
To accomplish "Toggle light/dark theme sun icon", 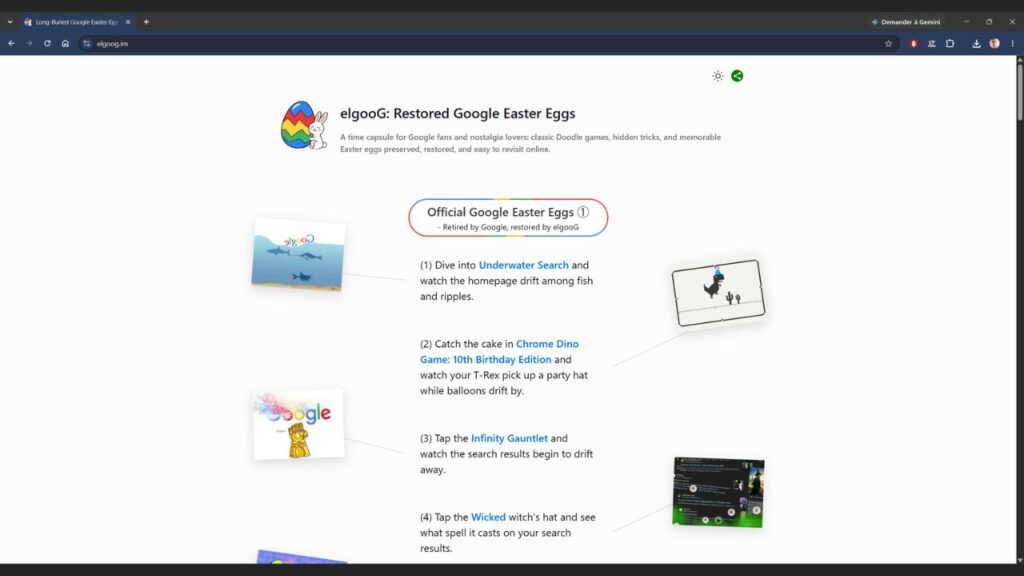I will pos(718,76).
